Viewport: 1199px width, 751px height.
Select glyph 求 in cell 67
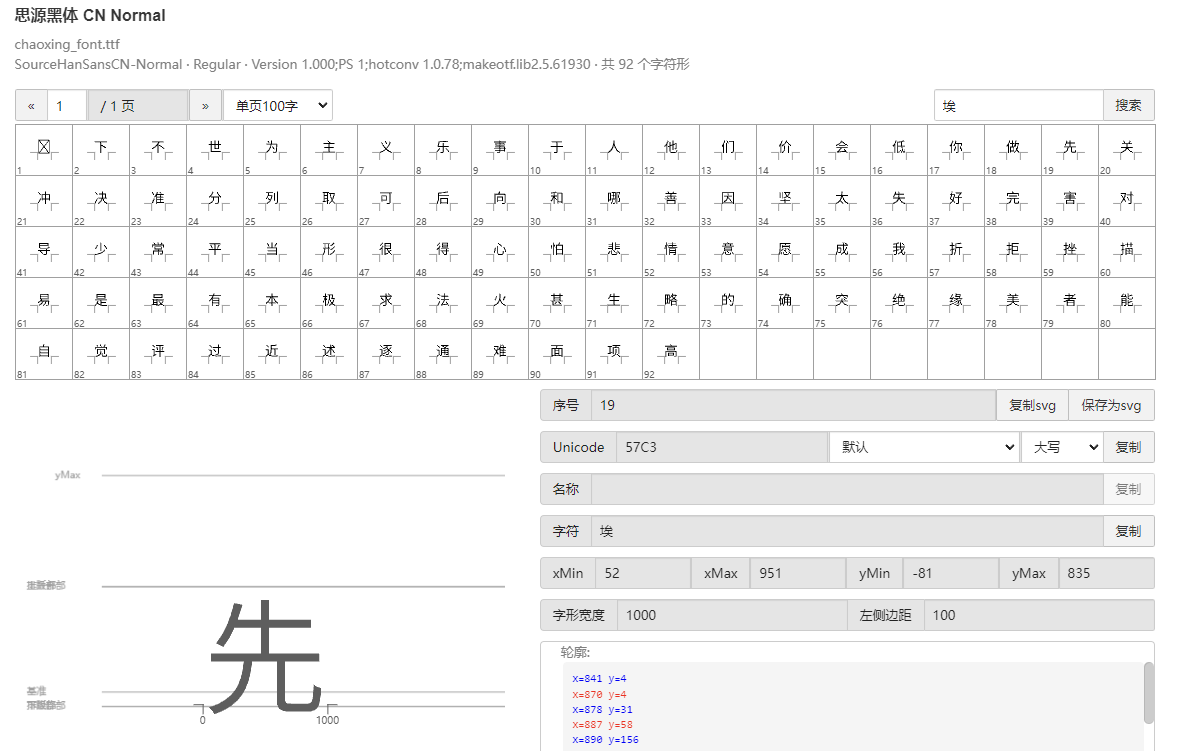pyautogui.click(x=385, y=304)
